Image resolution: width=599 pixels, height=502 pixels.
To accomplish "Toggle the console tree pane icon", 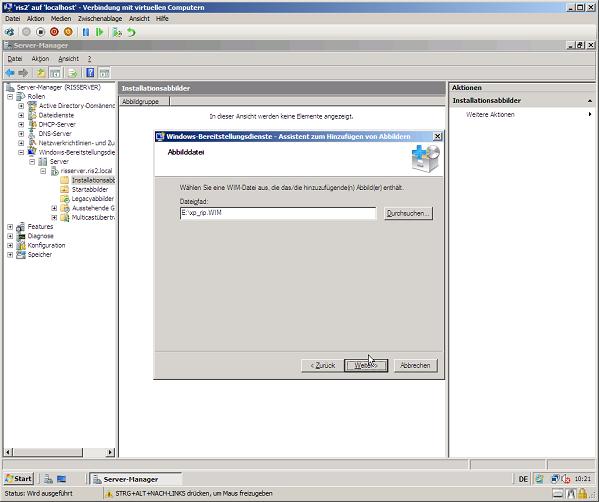I will pyautogui.click(x=55, y=73).
